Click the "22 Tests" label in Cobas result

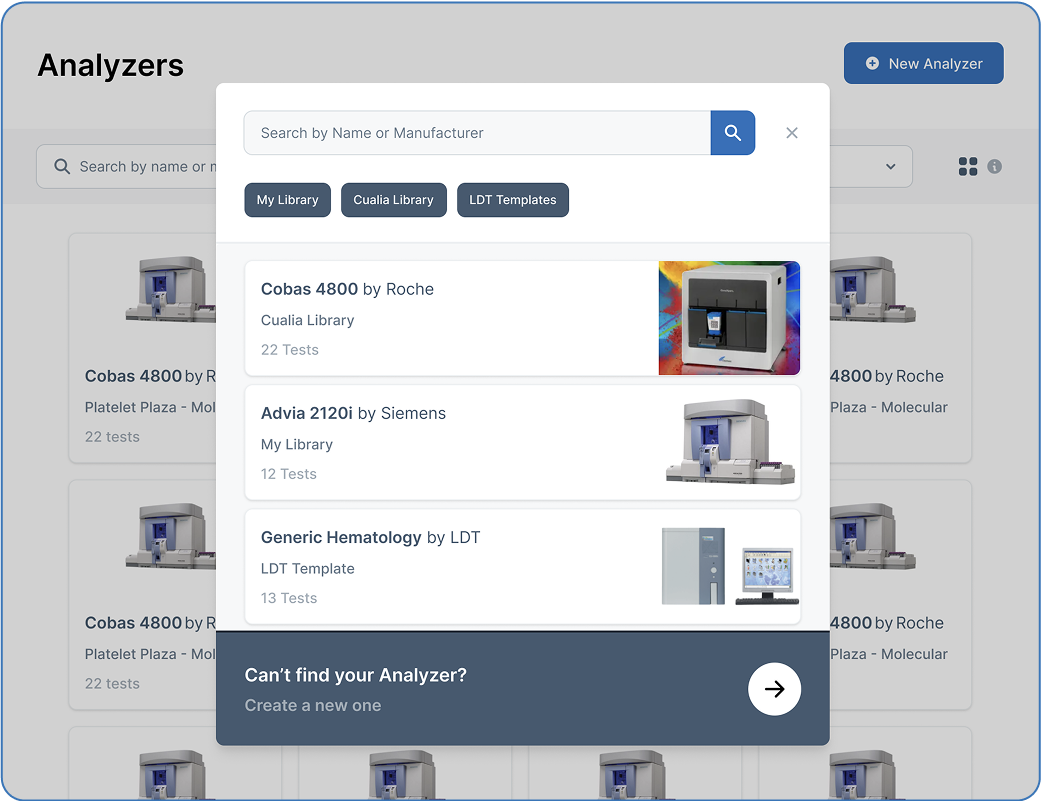tap(289, 350)
